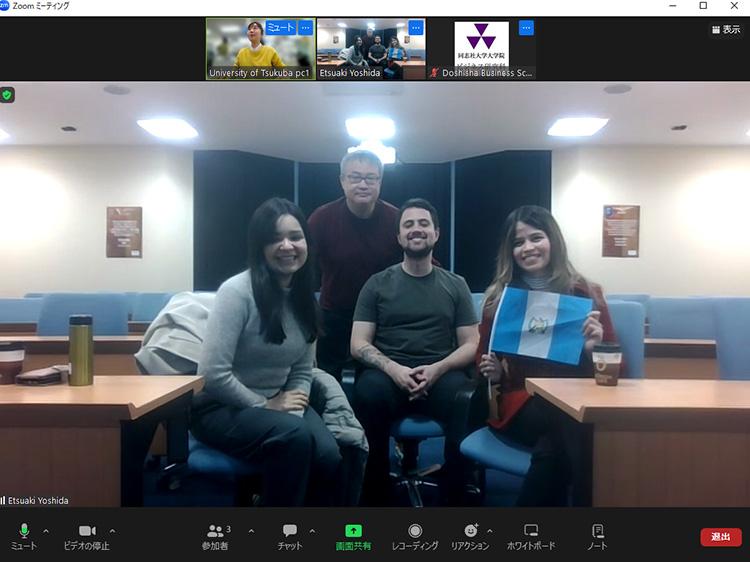750x562 pixels.
Task: Open the whiteboard
Action: [531, 535]
